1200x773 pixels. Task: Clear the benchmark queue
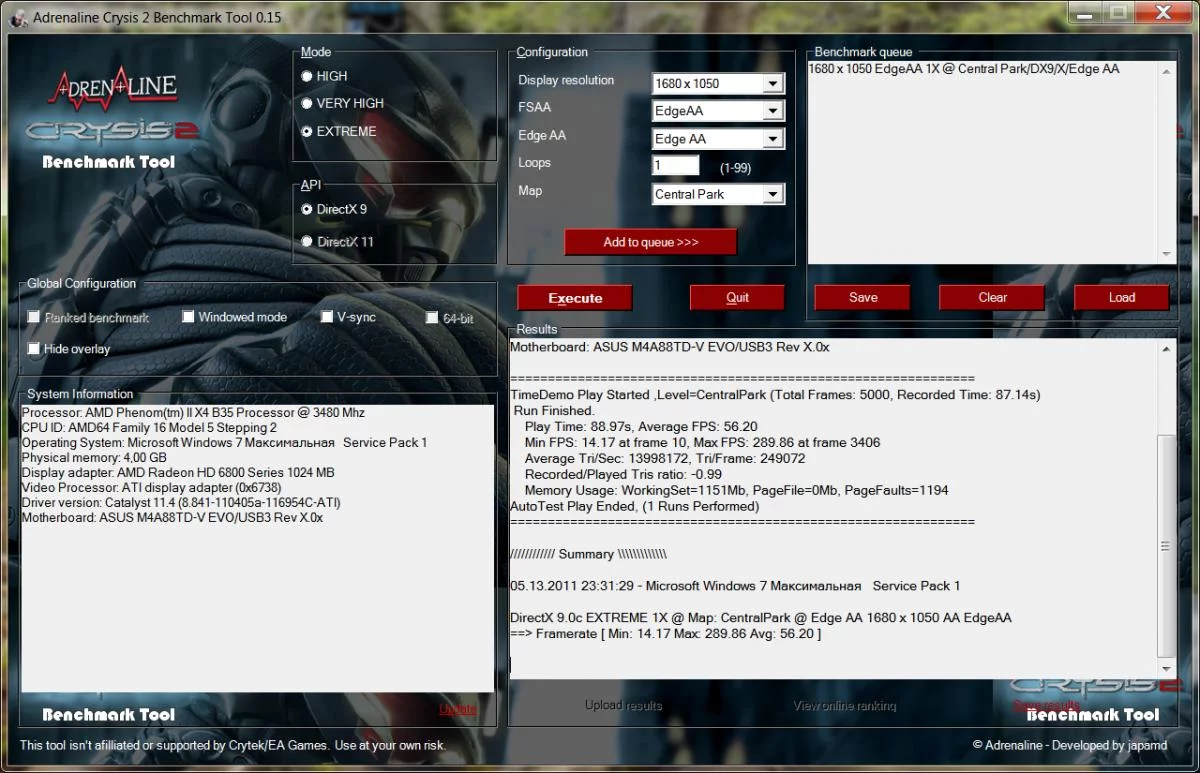[992, 297]
